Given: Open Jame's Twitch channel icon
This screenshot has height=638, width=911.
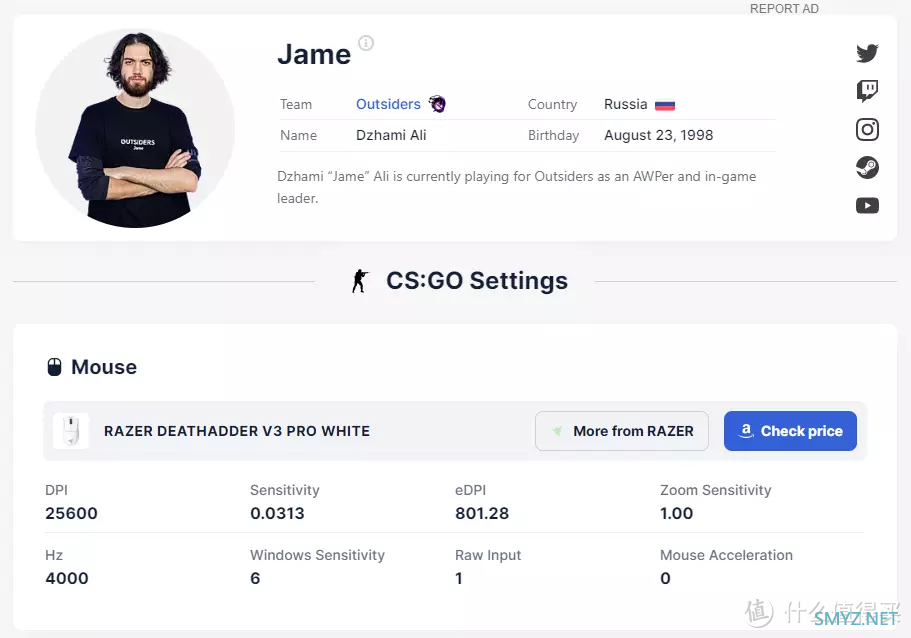Looking at the screenshot, I should [x=867, y=91].
